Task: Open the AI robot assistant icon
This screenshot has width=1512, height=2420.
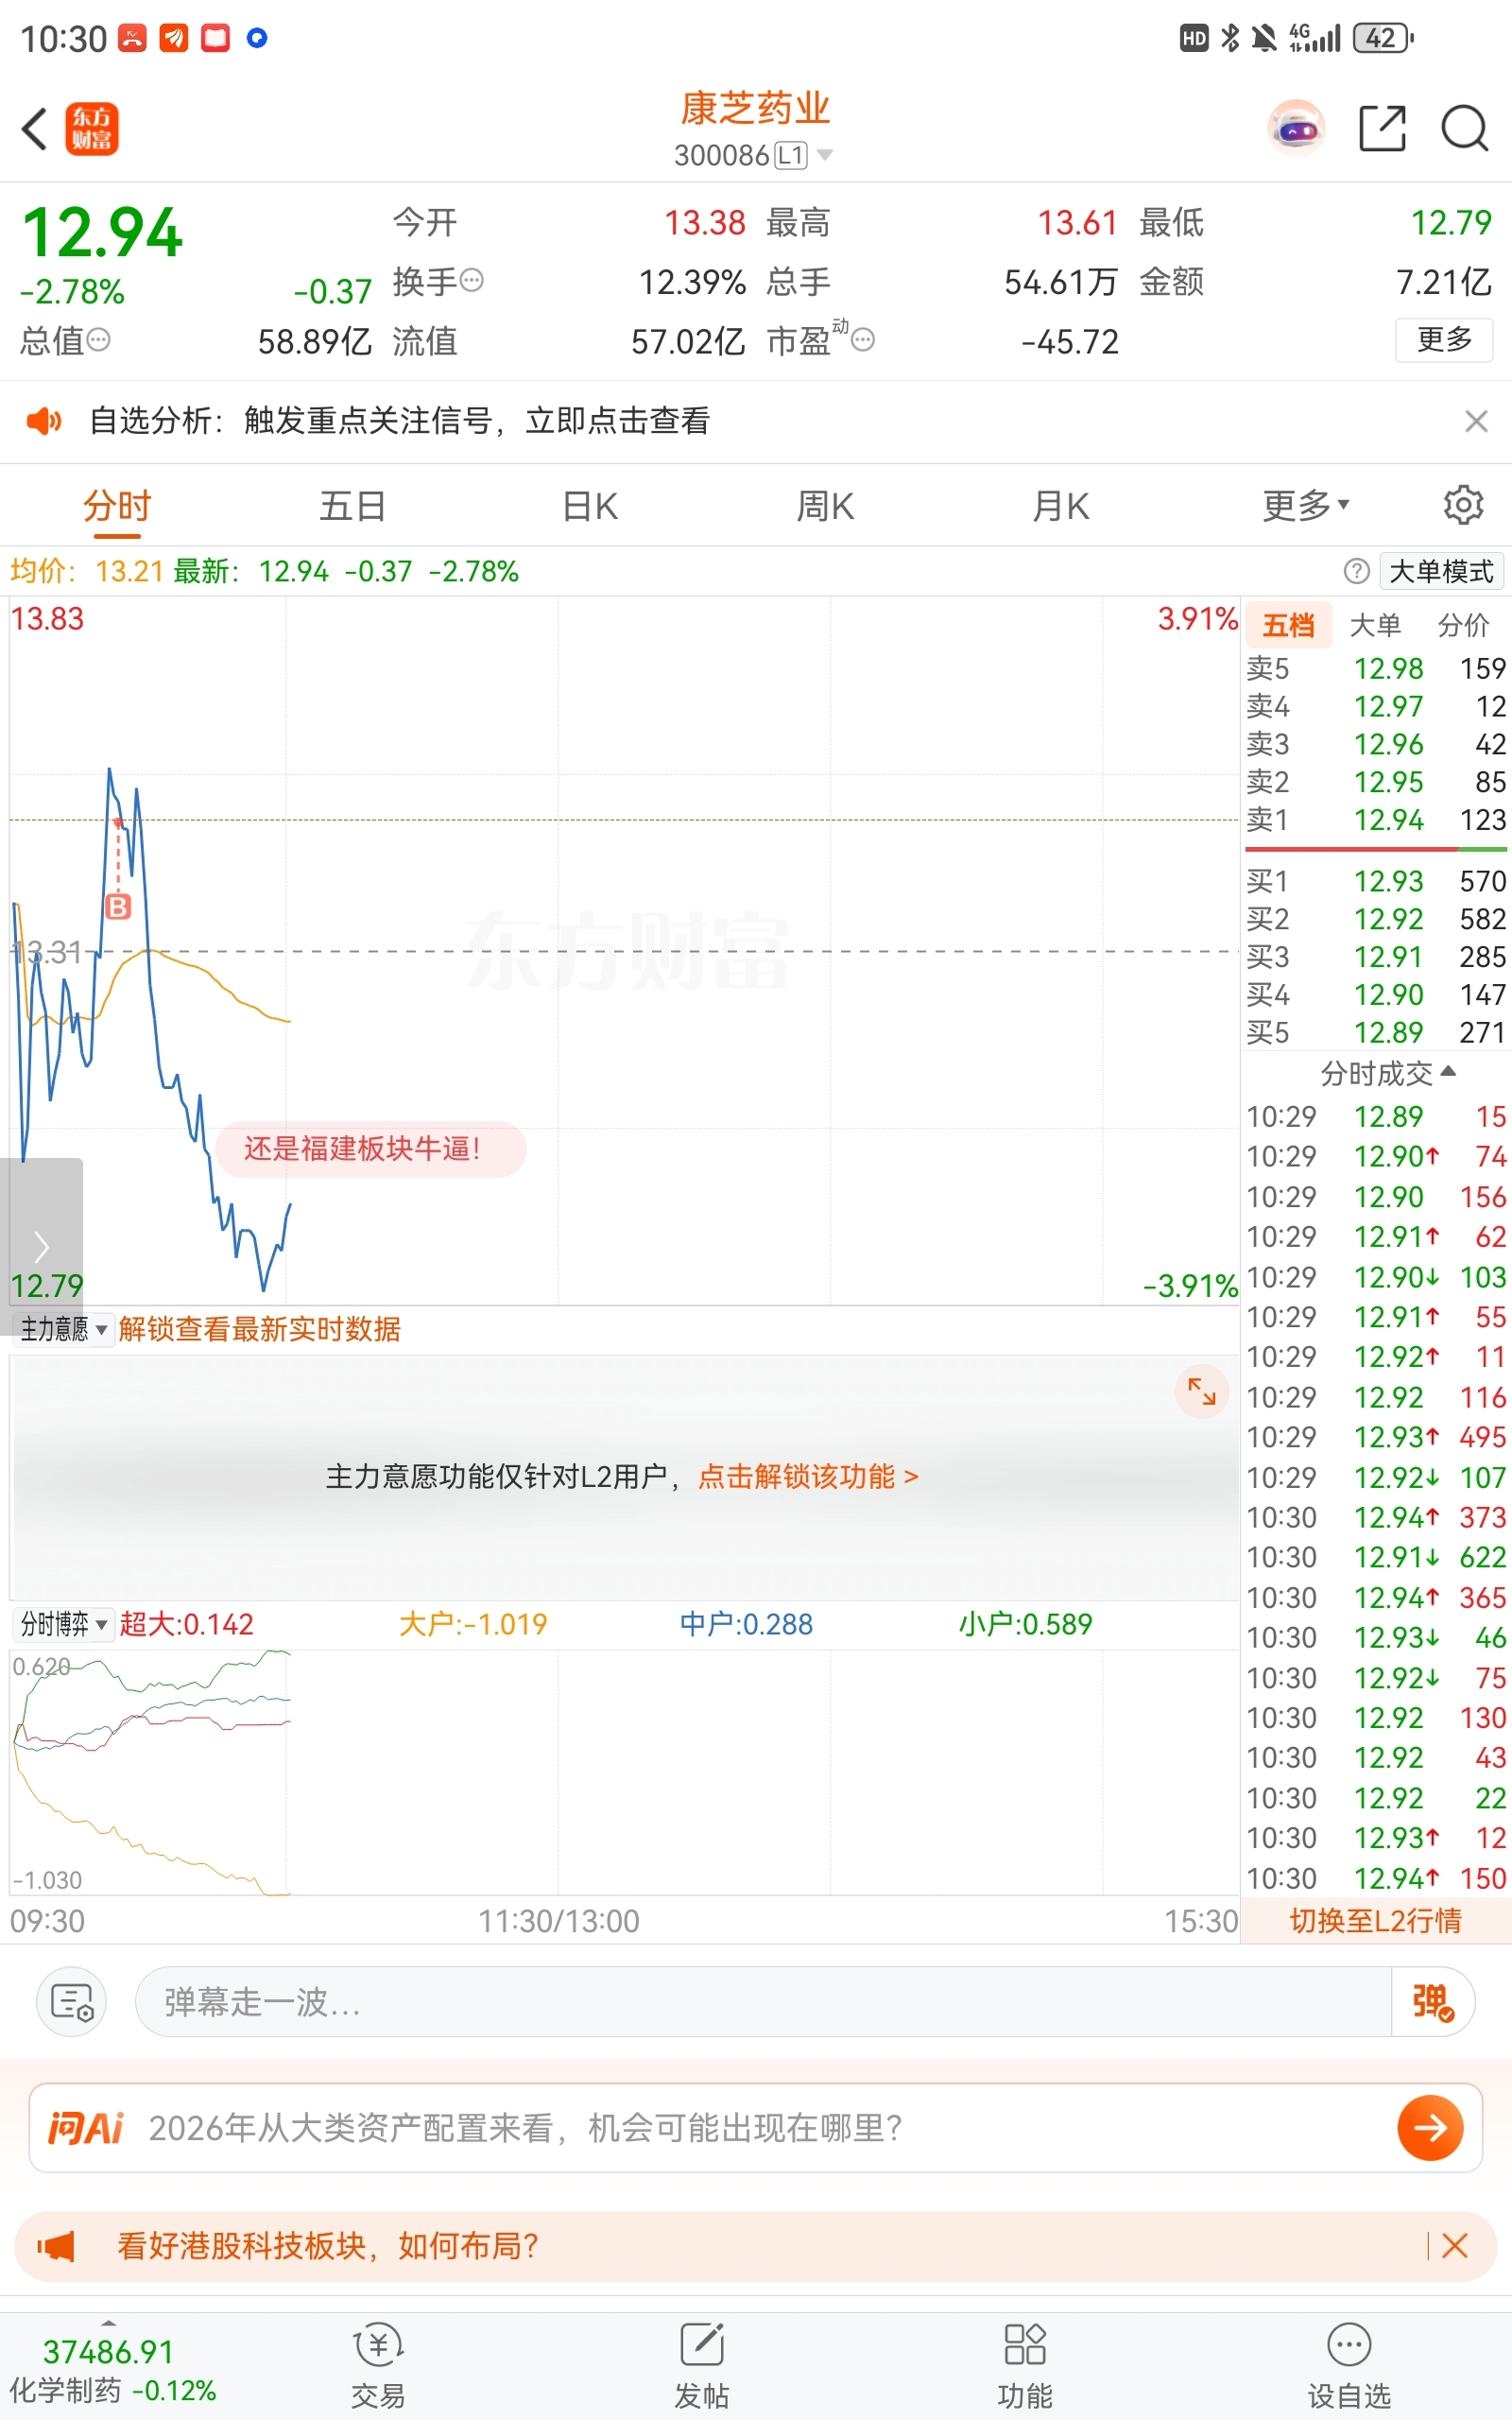Action: [x=1296, y=129]
